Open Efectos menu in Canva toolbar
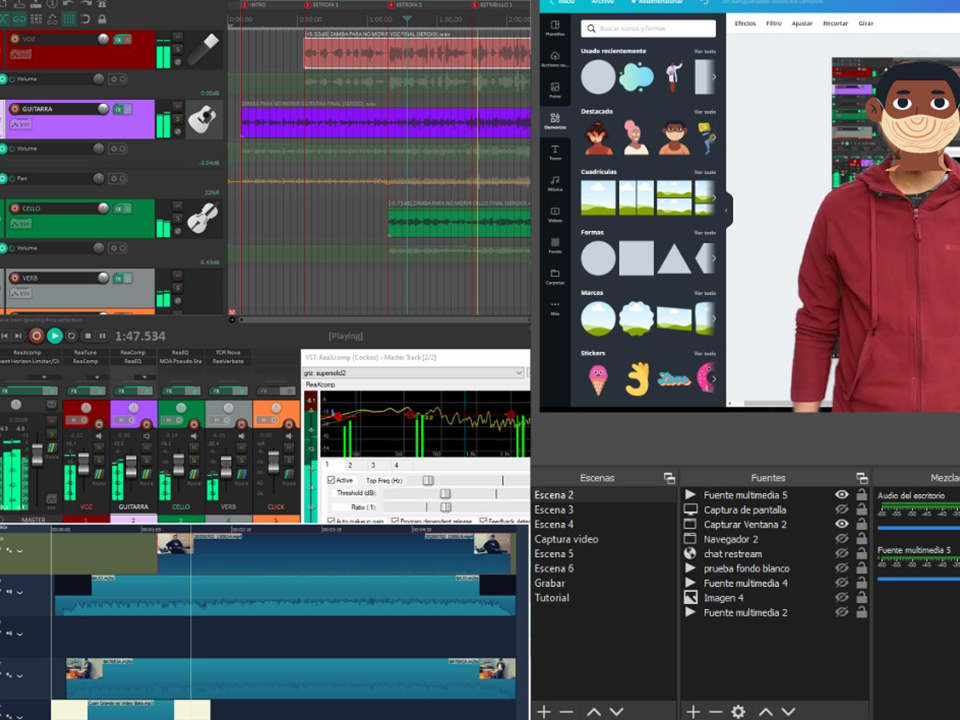 tap(745, 23)
